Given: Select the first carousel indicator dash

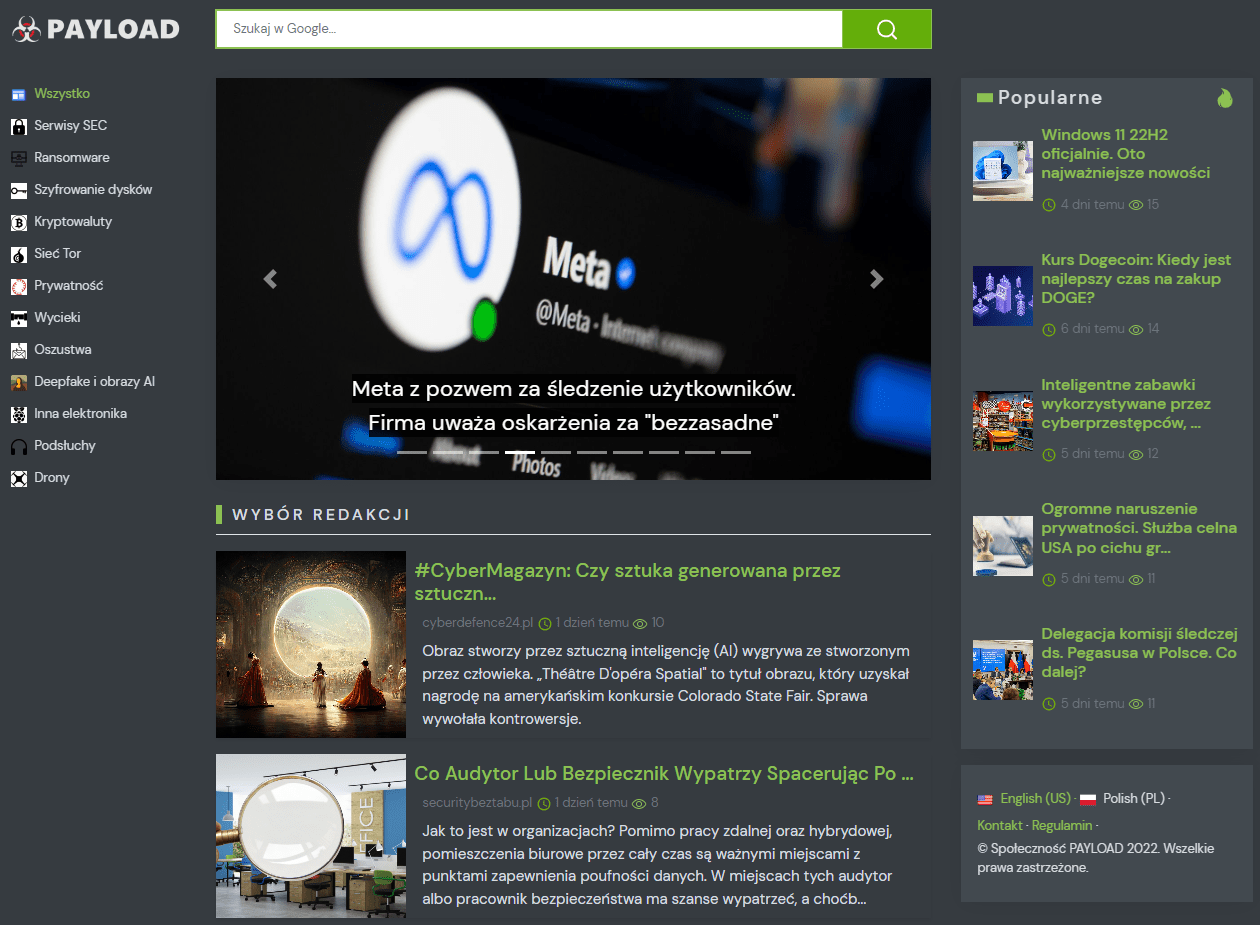Looking at the screenshot, I should [x=412, y=452].
